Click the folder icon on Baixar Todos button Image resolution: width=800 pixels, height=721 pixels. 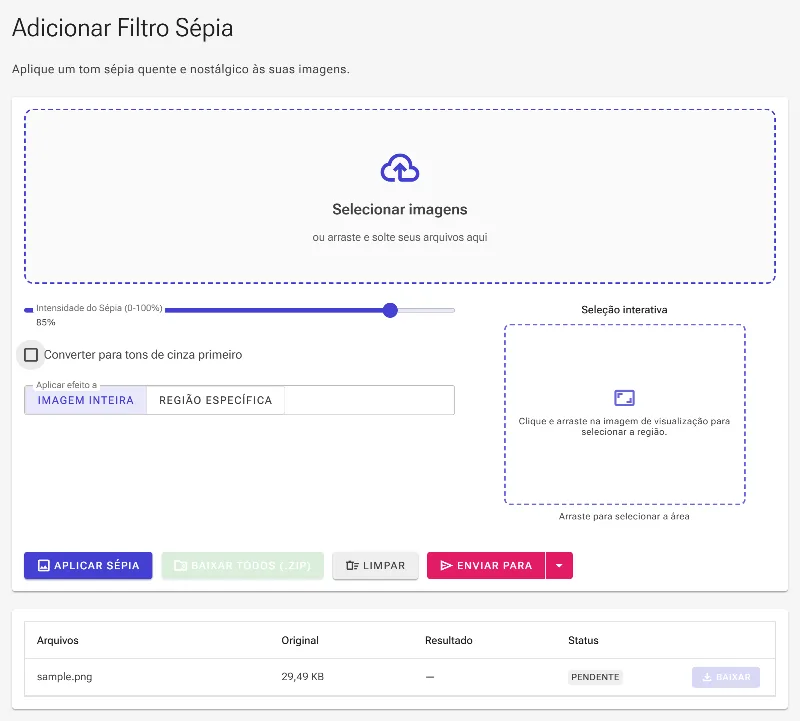181,565
